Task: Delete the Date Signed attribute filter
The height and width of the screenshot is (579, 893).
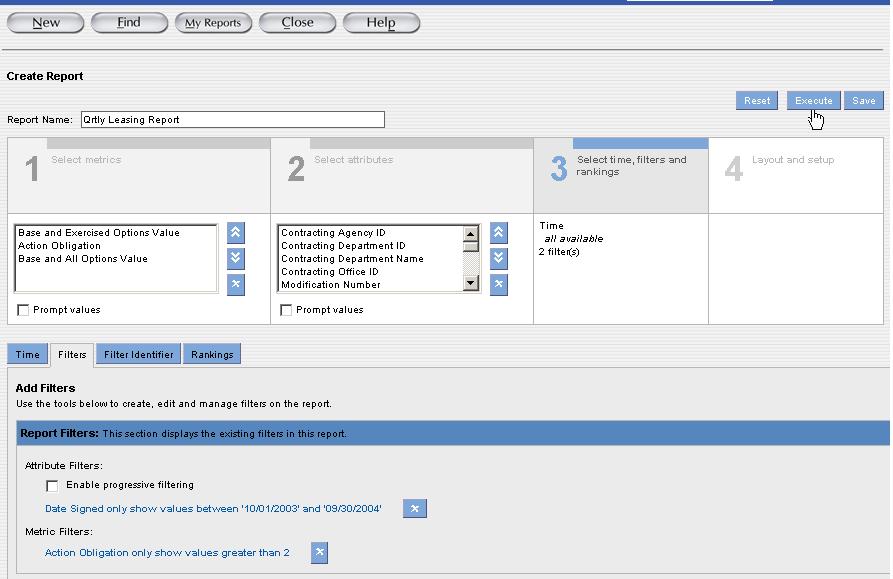Action: tap(415, 508)
